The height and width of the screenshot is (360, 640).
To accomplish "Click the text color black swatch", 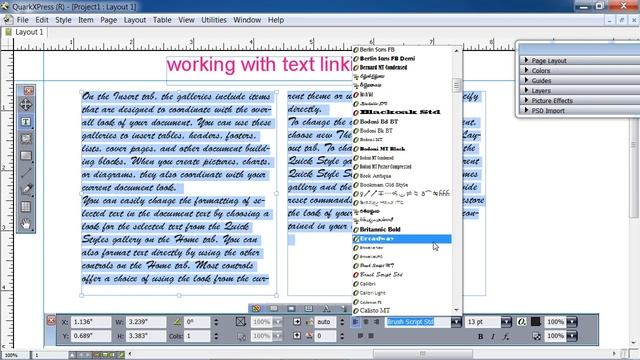I will [x=536, y=322].
